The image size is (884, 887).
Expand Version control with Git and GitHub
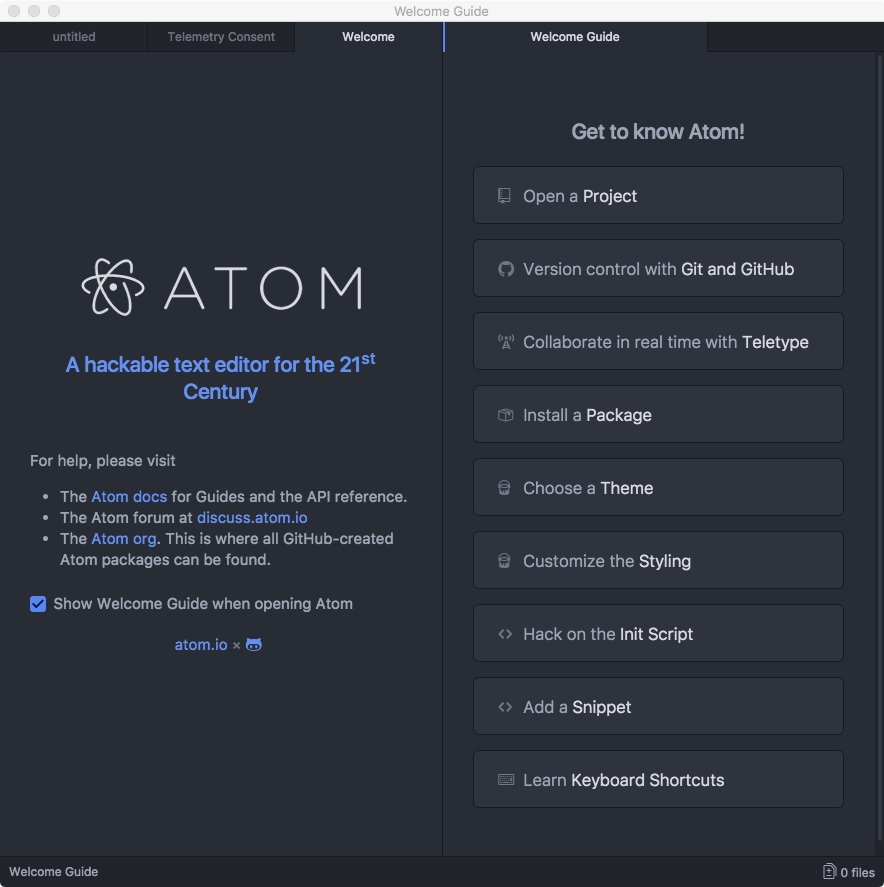(x=658, y=268)
